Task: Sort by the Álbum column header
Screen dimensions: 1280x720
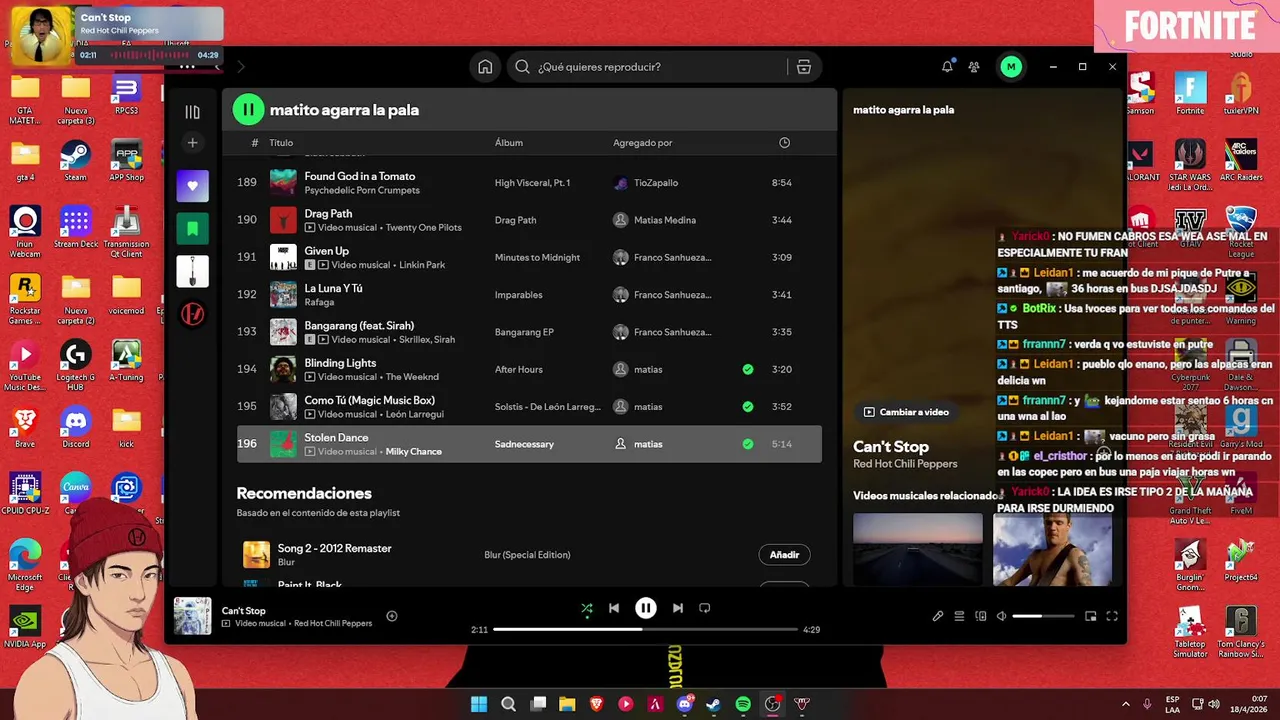Action: point(509,143)
